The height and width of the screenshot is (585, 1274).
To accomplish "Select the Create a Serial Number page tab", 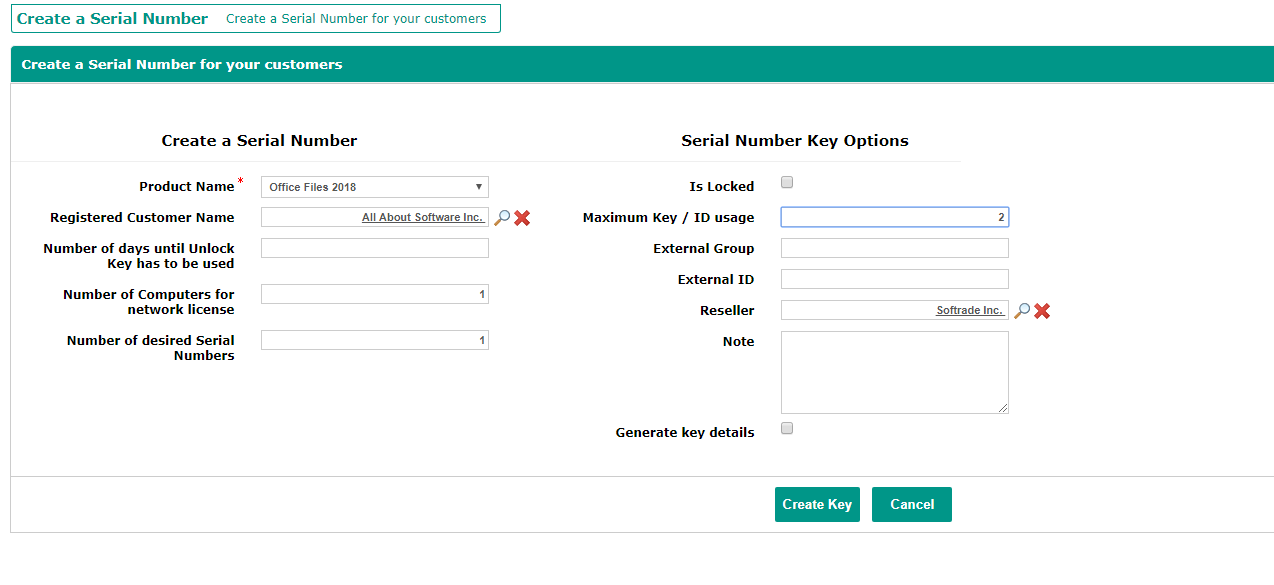I will (x=112, y=18).
